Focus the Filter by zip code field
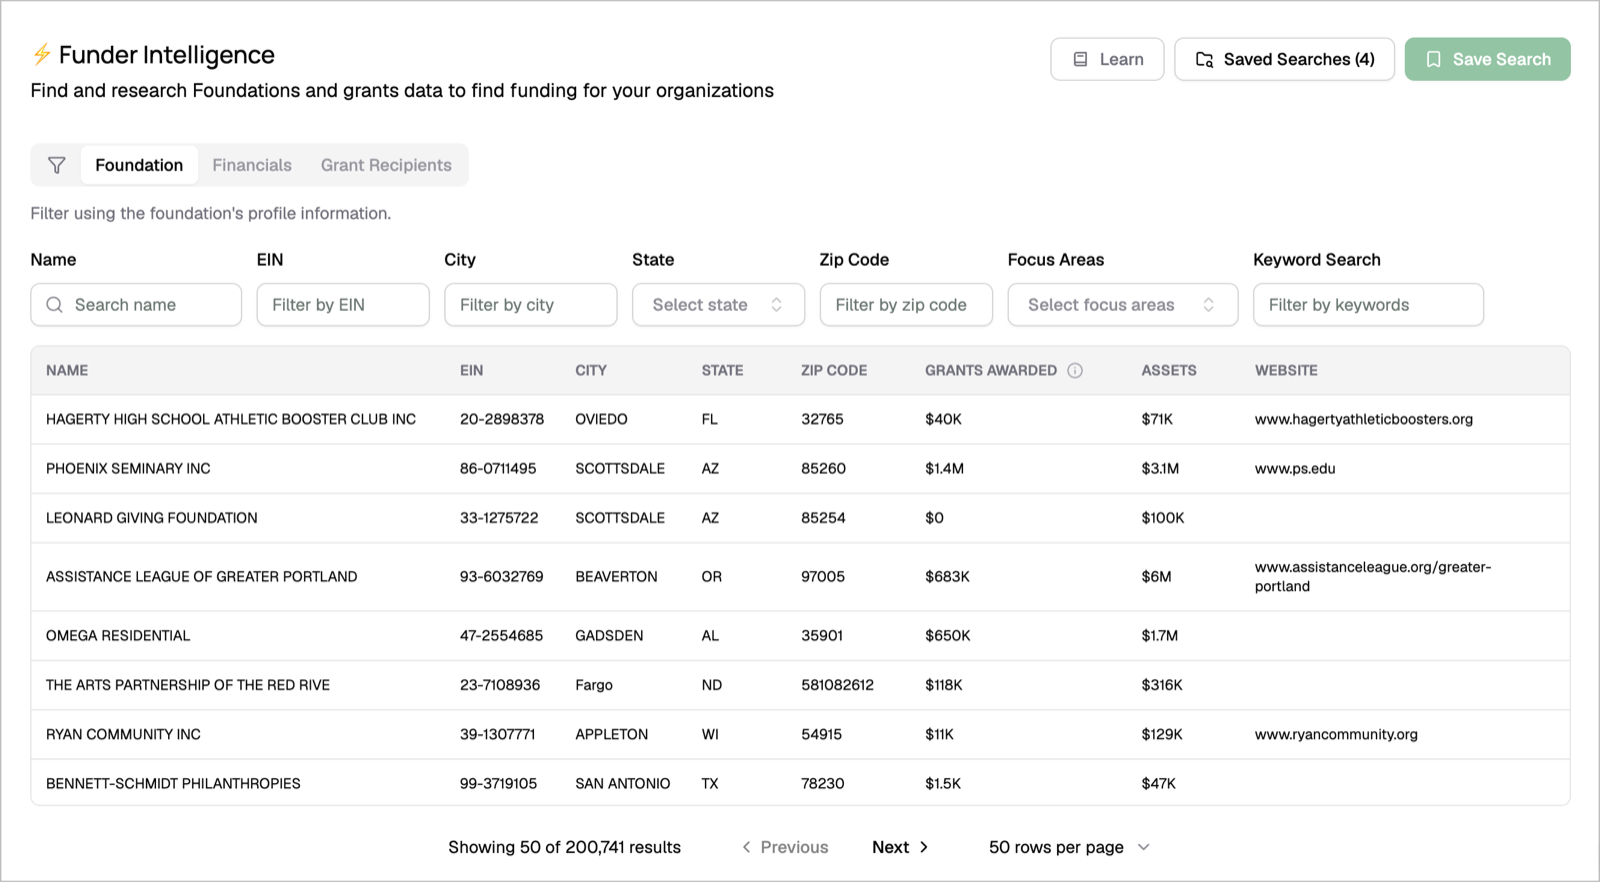This screenshot has height=882, width=1600. point(906,305)
